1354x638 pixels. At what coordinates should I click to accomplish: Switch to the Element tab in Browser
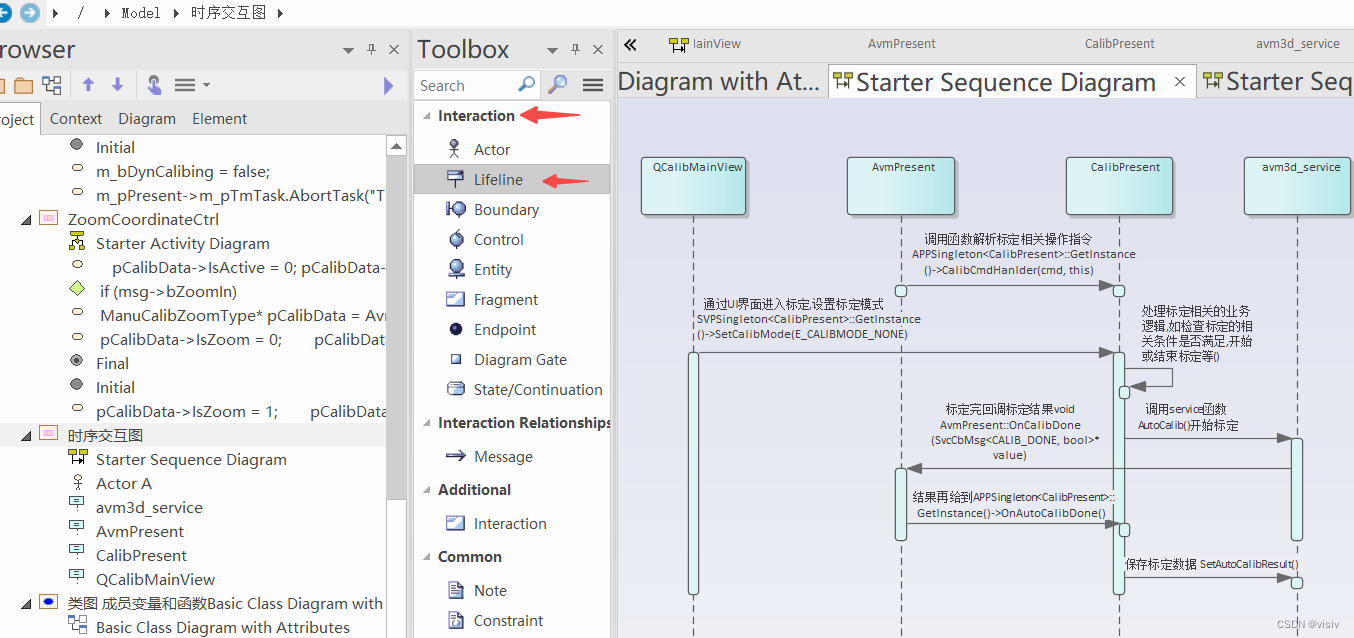220,118
